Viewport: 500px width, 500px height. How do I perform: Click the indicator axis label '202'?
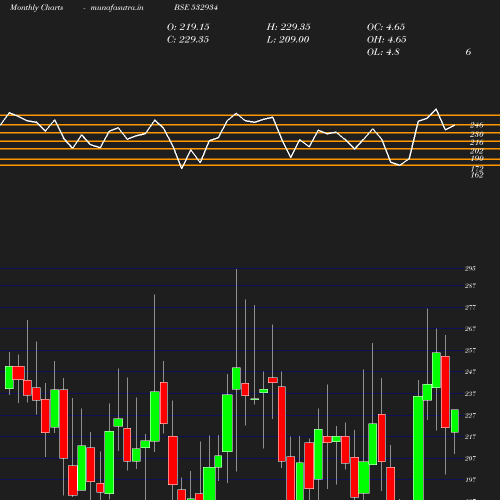click(x=477, y=151)
